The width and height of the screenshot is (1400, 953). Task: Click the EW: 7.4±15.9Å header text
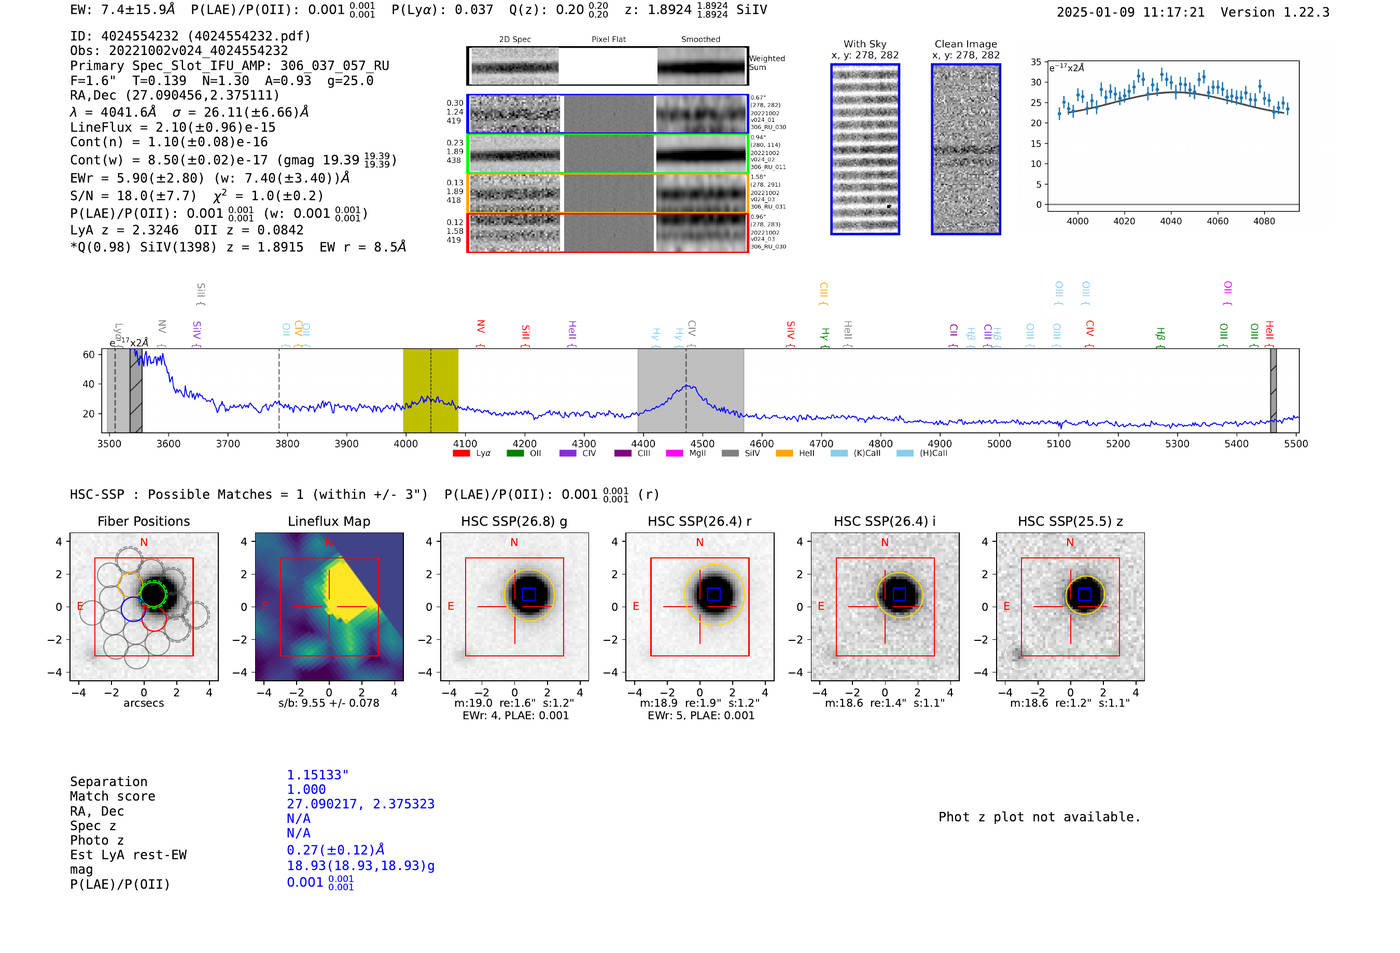pyautogui.click(x=123, y=10)
